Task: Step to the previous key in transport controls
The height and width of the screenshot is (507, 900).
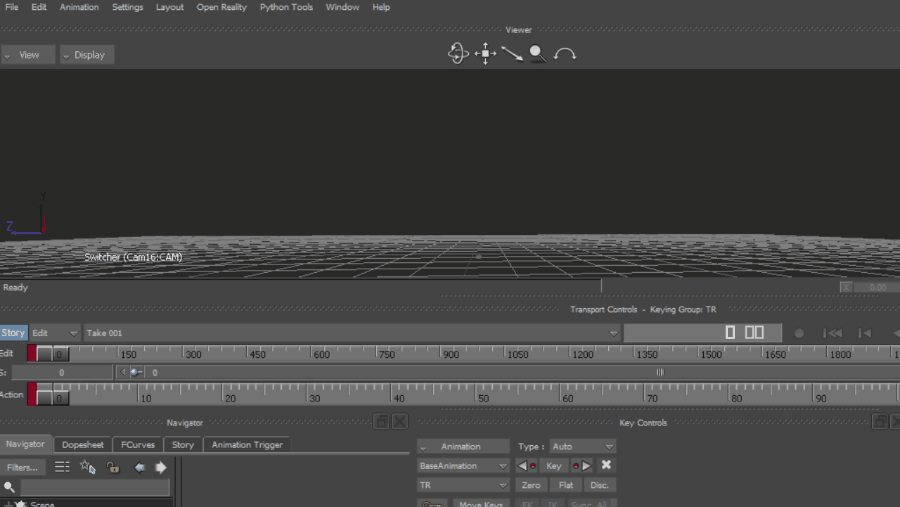Action: click(x=864, y=333)
